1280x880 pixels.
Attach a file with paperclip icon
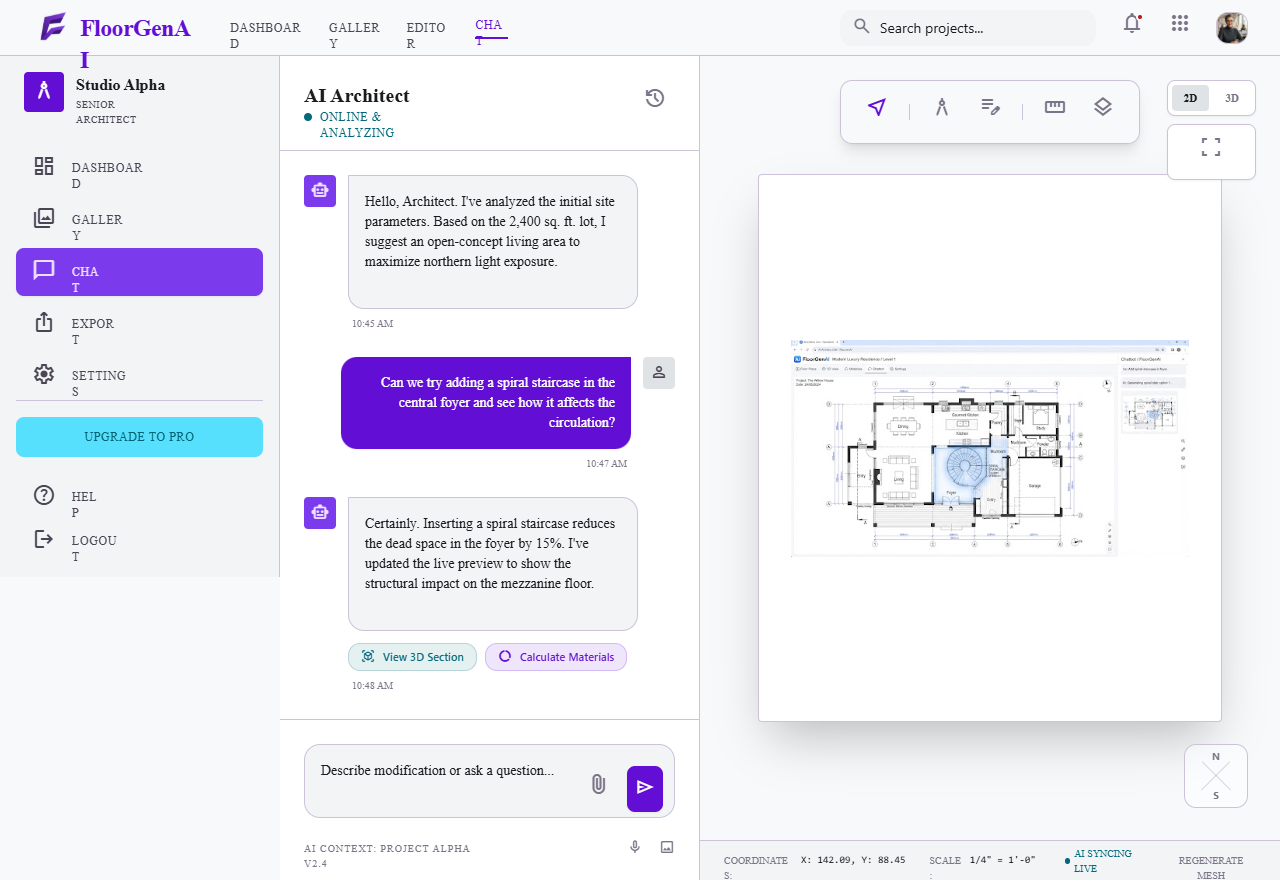tap(598, 784)
